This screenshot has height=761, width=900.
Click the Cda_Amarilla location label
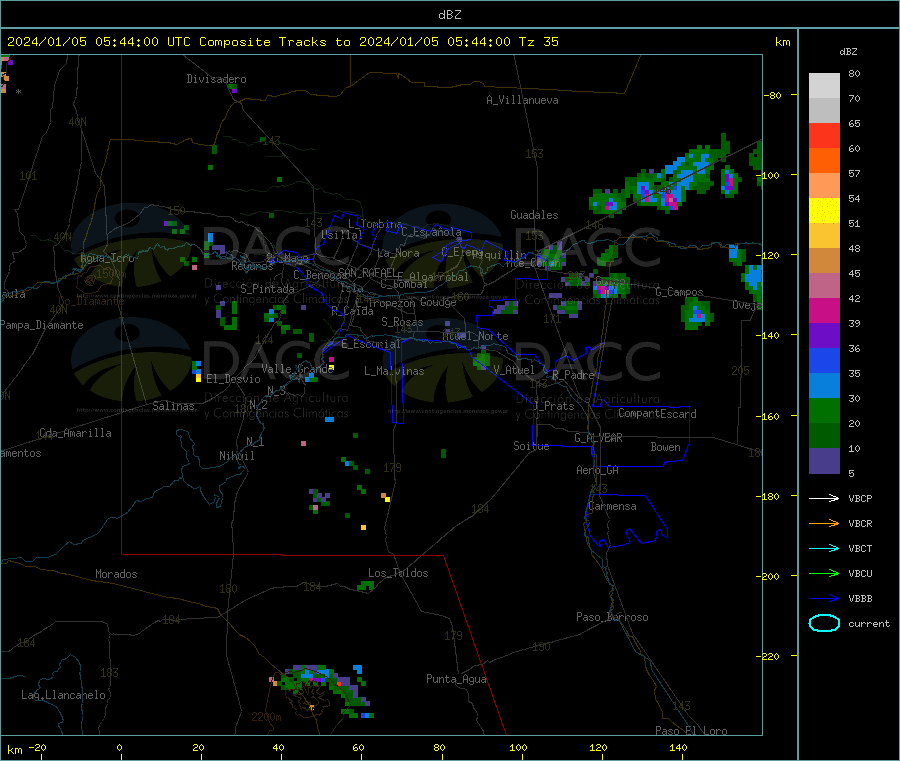[75, 433]
